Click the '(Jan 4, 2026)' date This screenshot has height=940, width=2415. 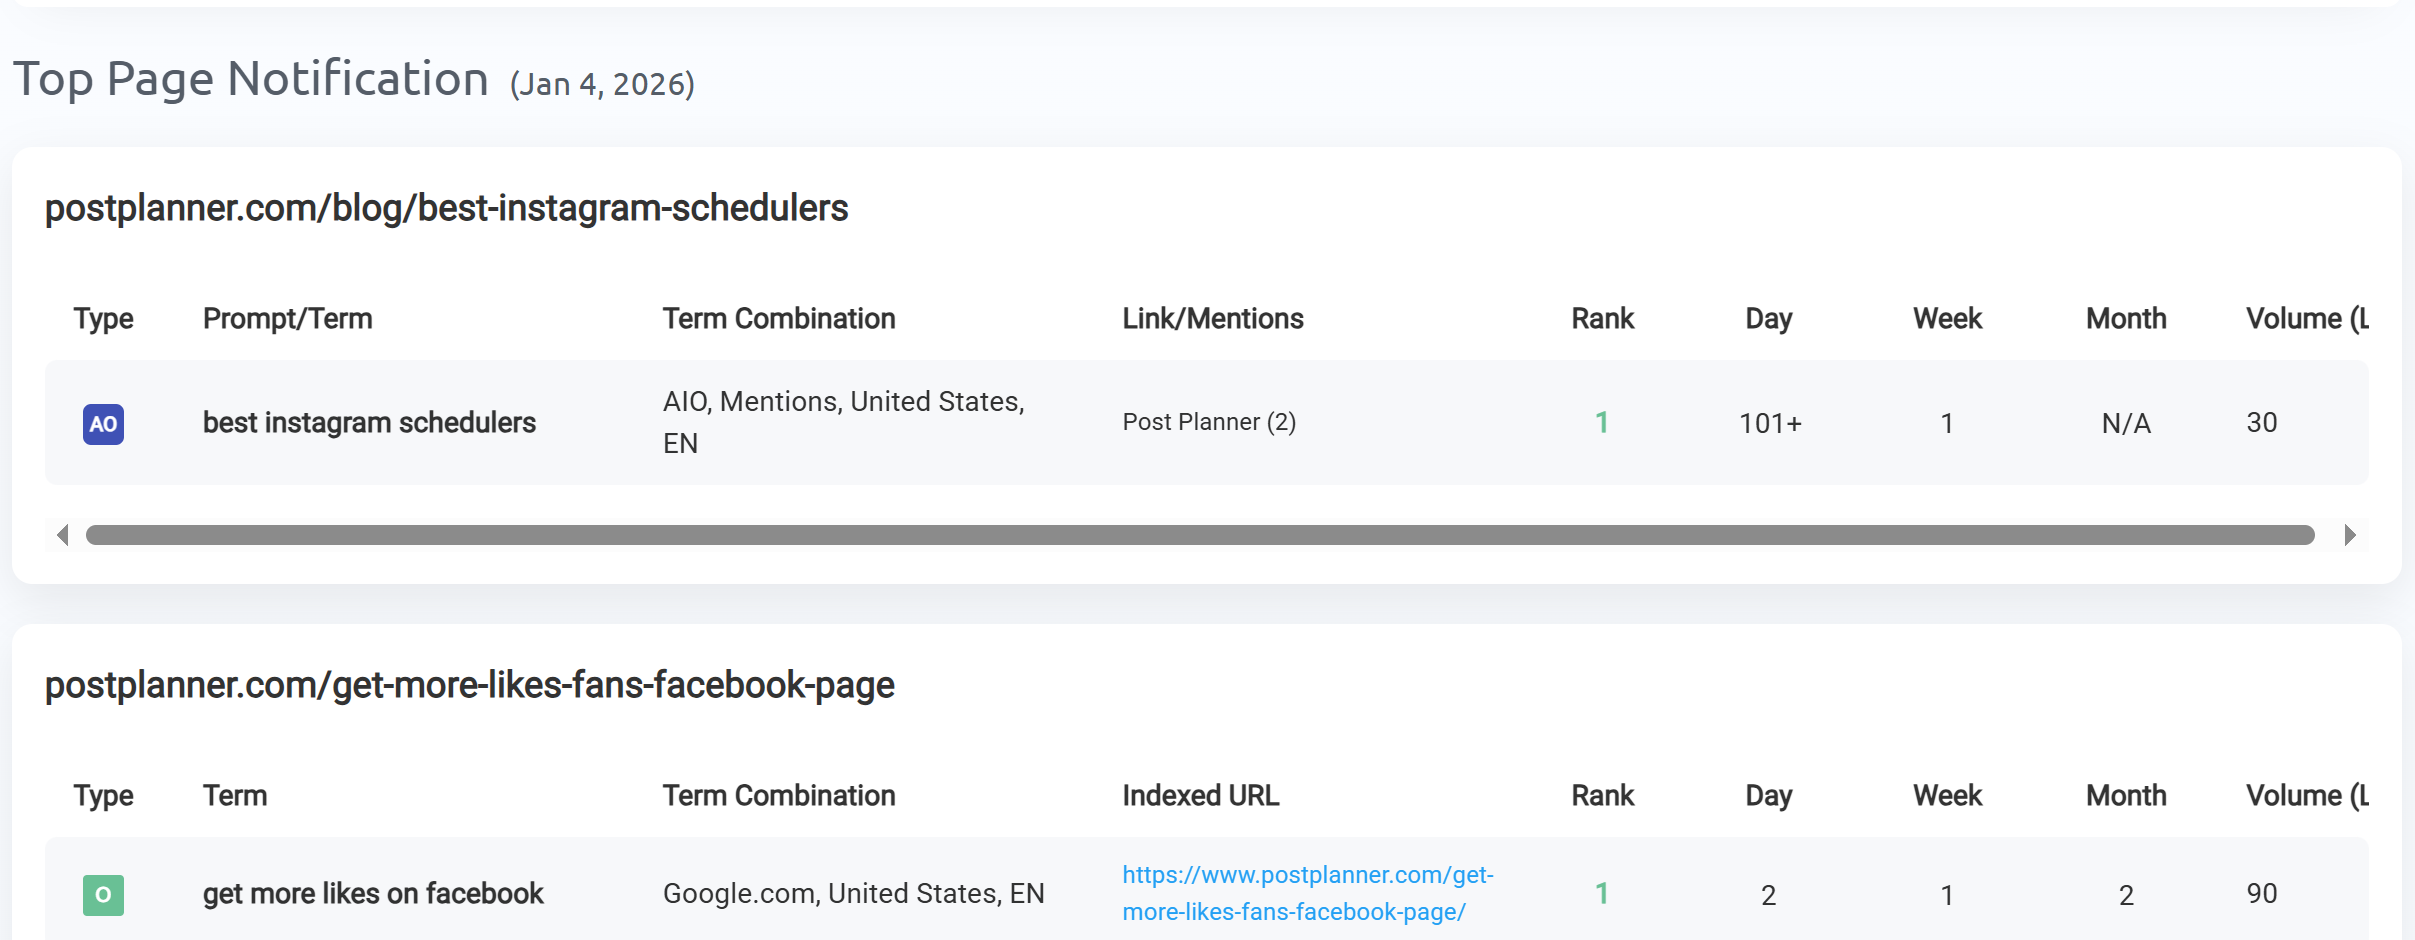point(602,84)
